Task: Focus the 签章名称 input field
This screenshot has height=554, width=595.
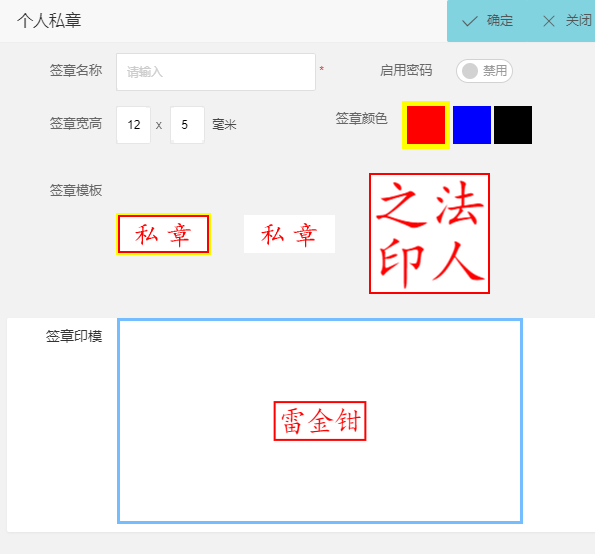Action: point(216,72)
